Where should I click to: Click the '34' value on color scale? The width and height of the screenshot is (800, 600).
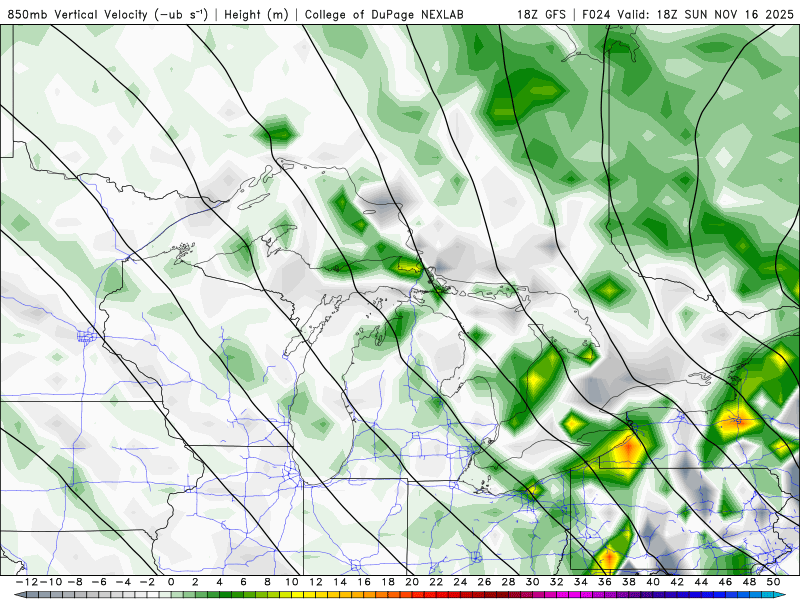coord(581,582)
